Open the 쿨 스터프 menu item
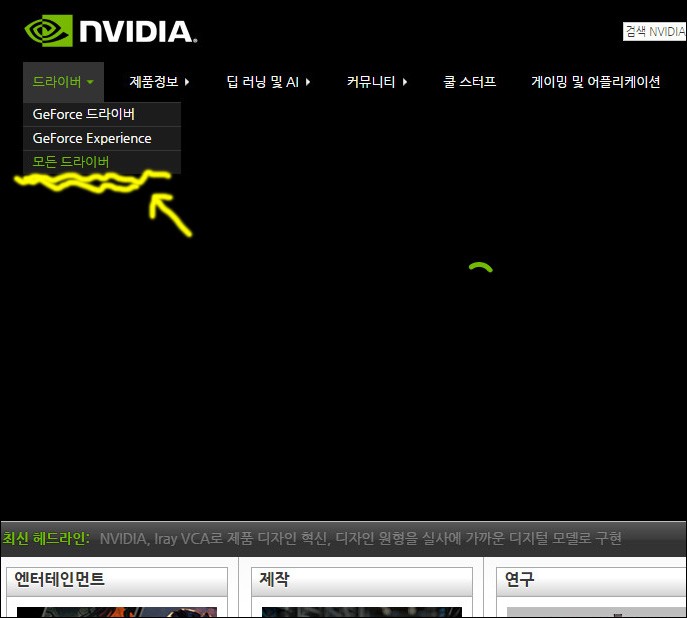This screenshot has width=687, height=618. (x=469, y=82)
